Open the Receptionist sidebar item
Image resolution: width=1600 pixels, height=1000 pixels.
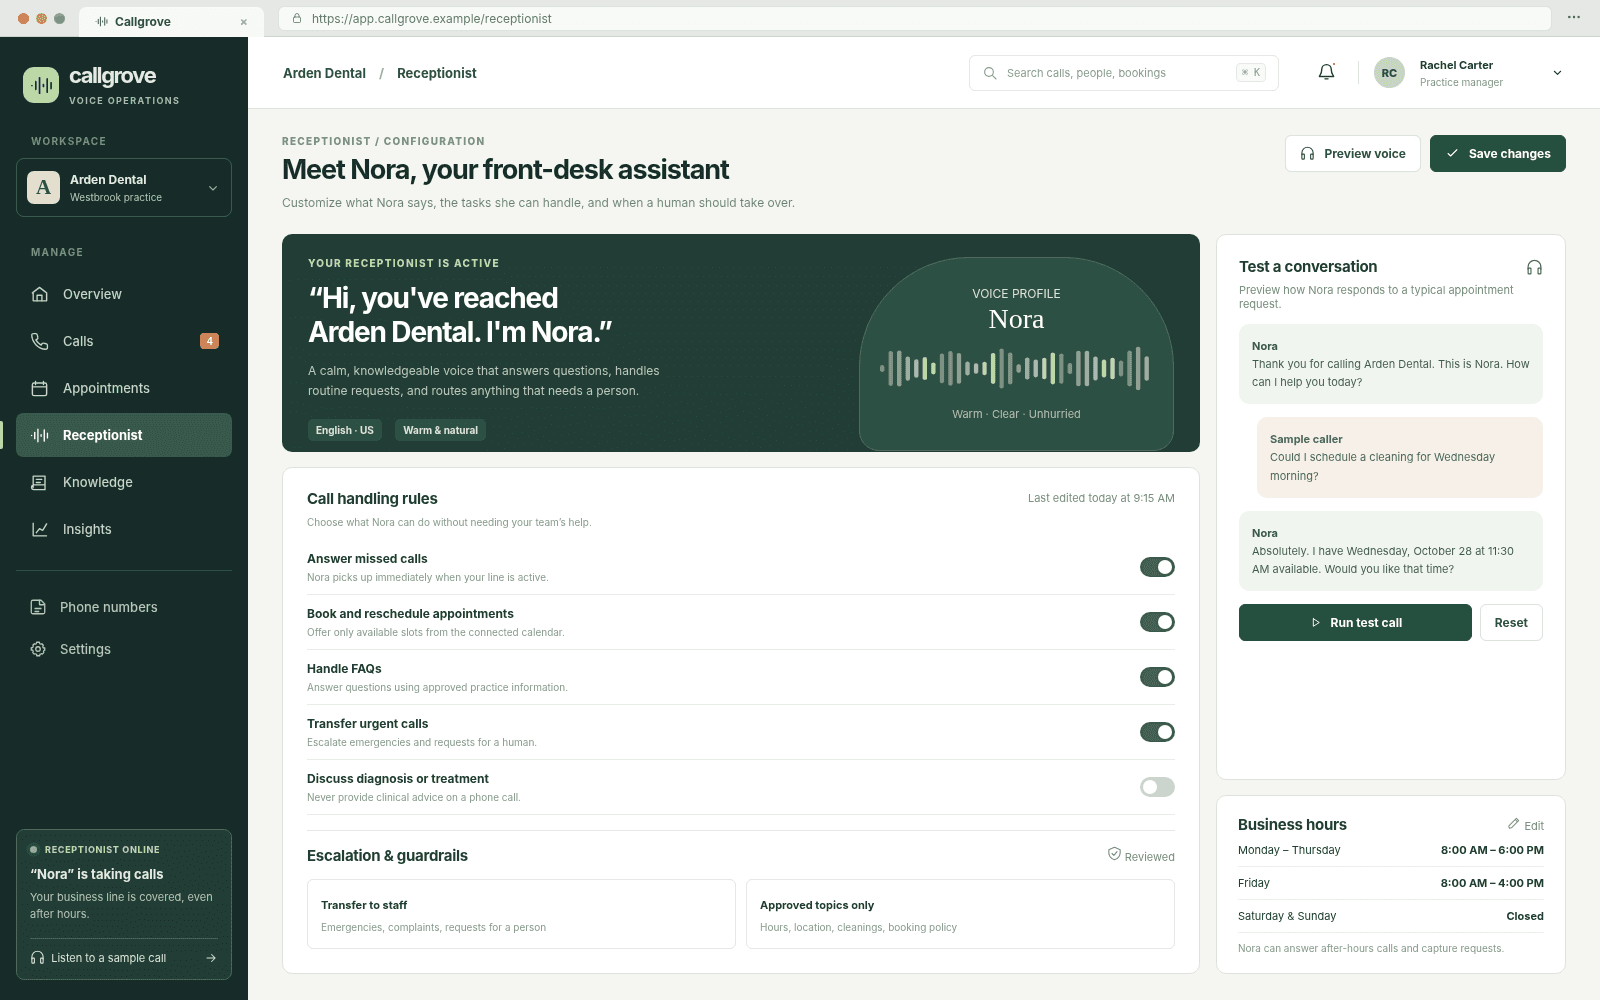(x=124, y=435)
